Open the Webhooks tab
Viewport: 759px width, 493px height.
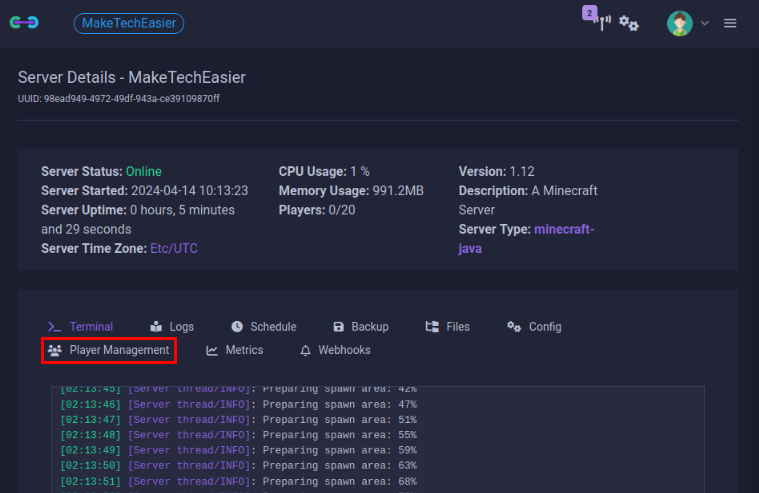pyautogui.click(x=335, y=350)
